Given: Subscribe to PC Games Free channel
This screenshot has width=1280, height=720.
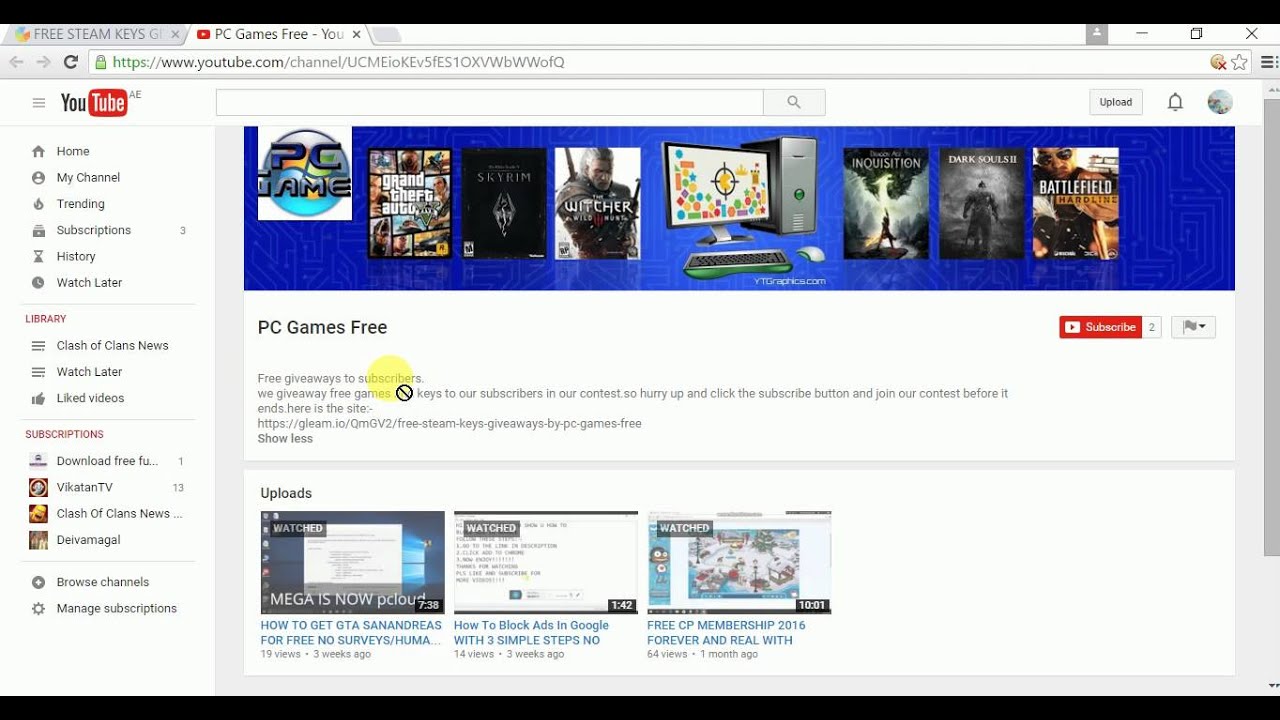Looking at the screenshot, I should click(x=1100, y=327).
